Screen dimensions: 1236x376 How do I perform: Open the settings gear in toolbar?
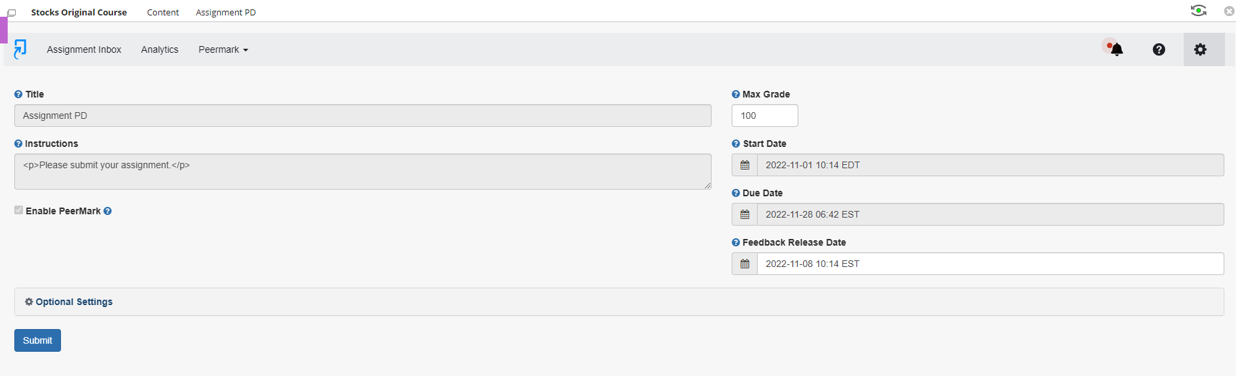pyautogui.click(x=1203, y=49)
